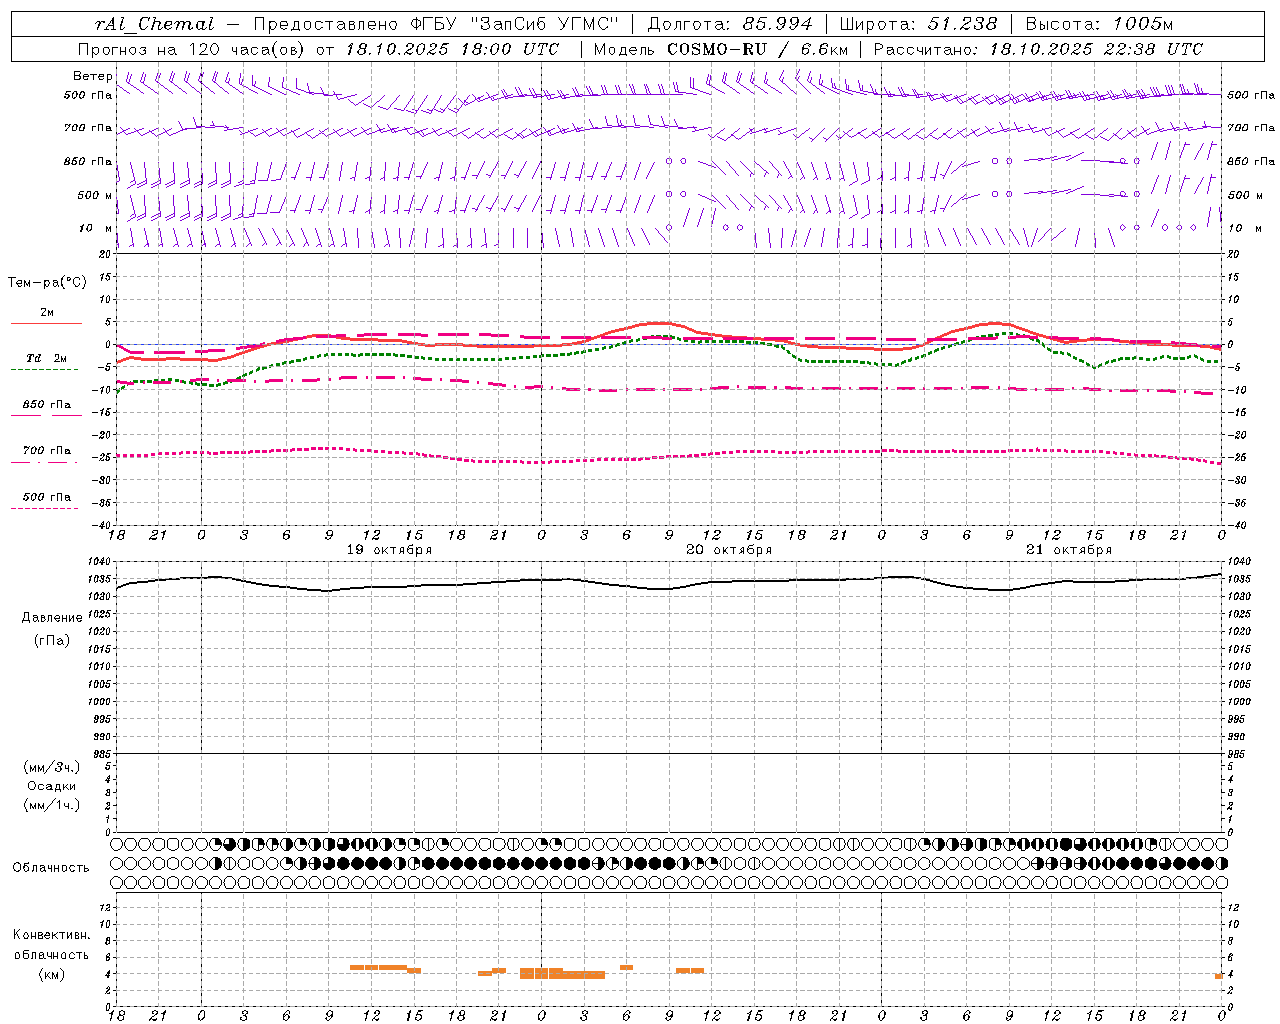The width and height of the screenshot is (1280, 1024).
Task: Click the forecast start time 18:00 UTC
Action: (509, 49)
